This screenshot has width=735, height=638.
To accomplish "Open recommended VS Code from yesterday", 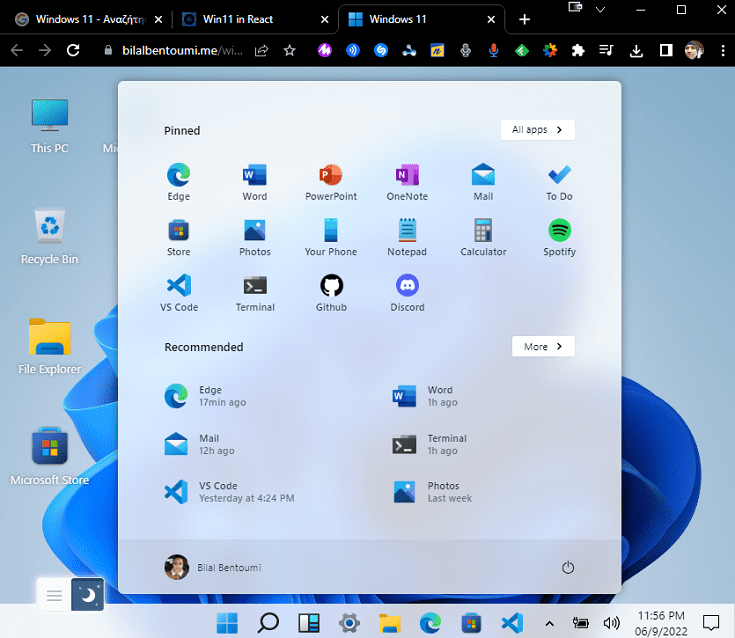I will pyautogui.click(x=229, y=492).
